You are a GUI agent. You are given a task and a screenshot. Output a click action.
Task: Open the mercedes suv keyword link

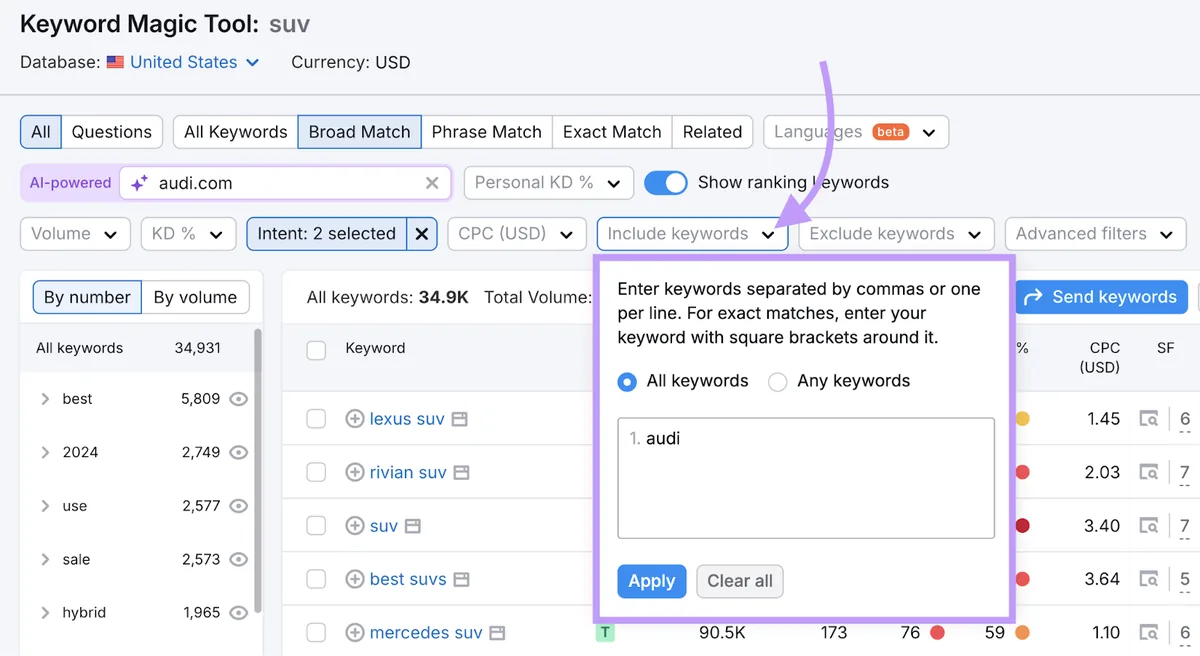pyautogui.click(x=426, y=632)
